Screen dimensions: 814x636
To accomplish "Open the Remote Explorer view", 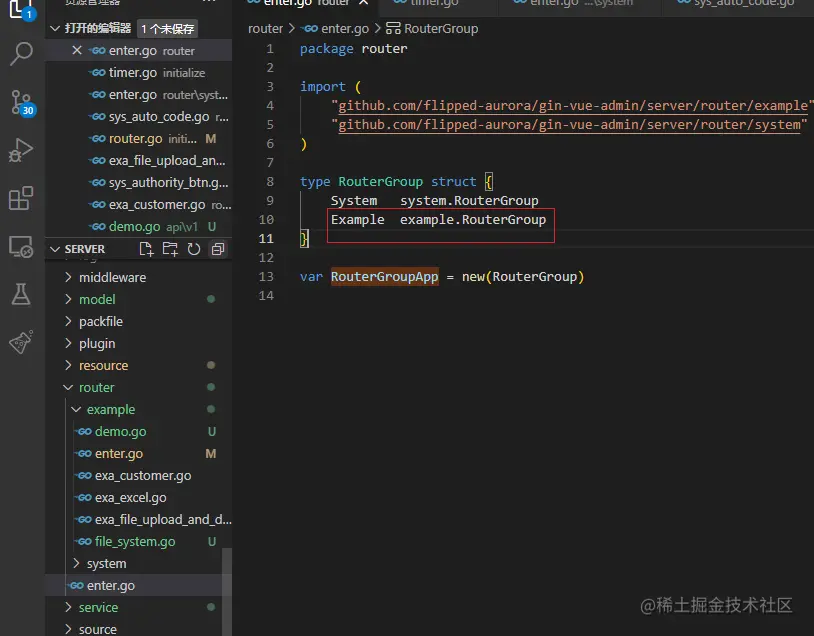I will (21, 247).
